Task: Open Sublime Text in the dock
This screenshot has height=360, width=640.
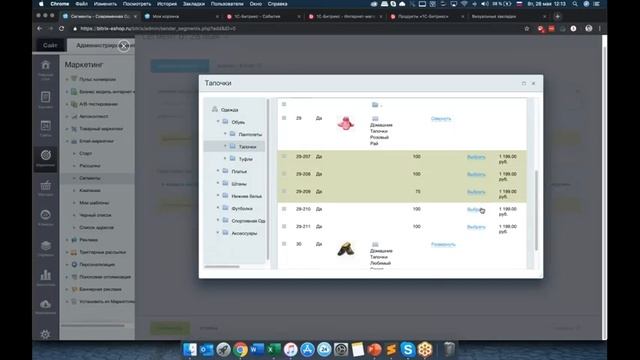Action: 391,349
